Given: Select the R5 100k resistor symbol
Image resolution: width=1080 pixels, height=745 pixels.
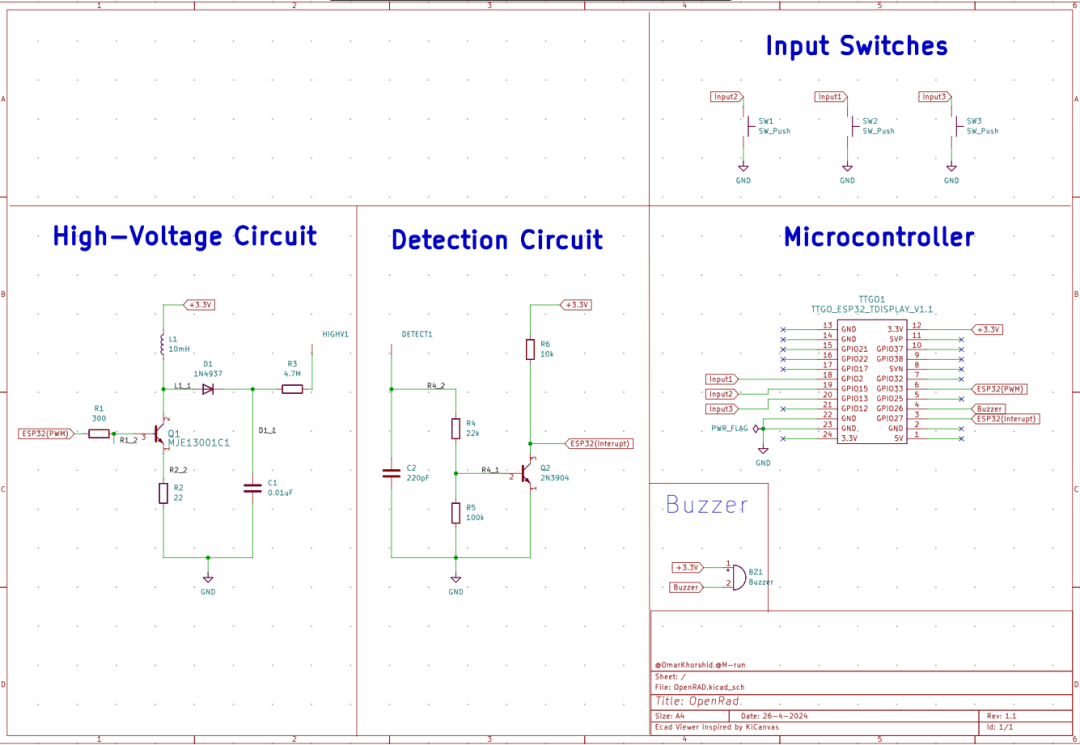Looking at the screenshot, I should point(456,513).
